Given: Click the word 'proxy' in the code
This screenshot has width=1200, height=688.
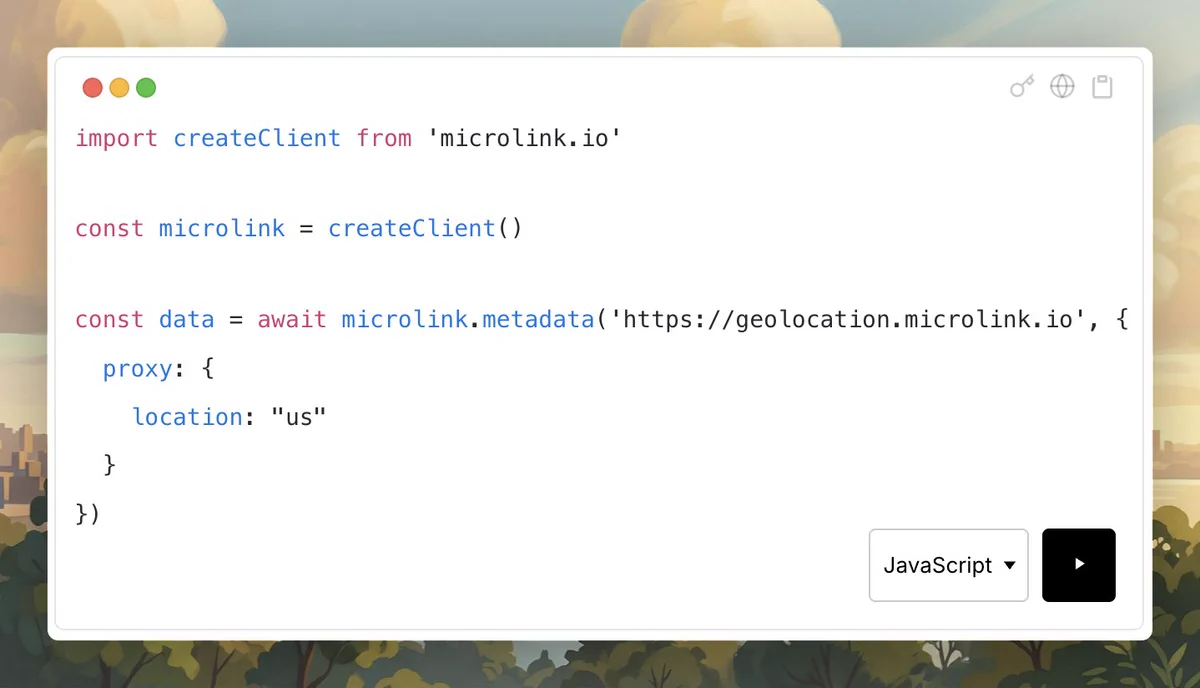Looking at the screenshot, I should tap(138, 369).
